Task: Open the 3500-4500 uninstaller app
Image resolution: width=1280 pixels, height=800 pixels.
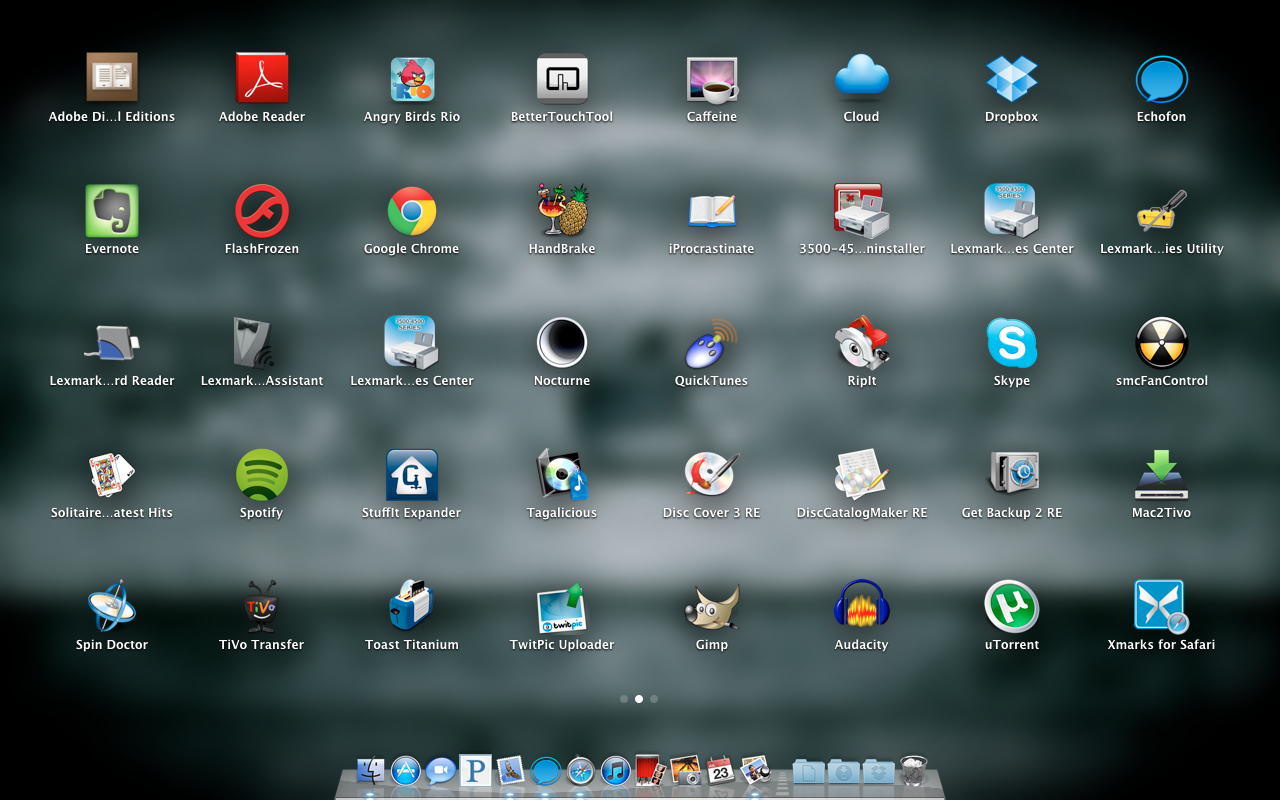Action: [x=862, y=210]
